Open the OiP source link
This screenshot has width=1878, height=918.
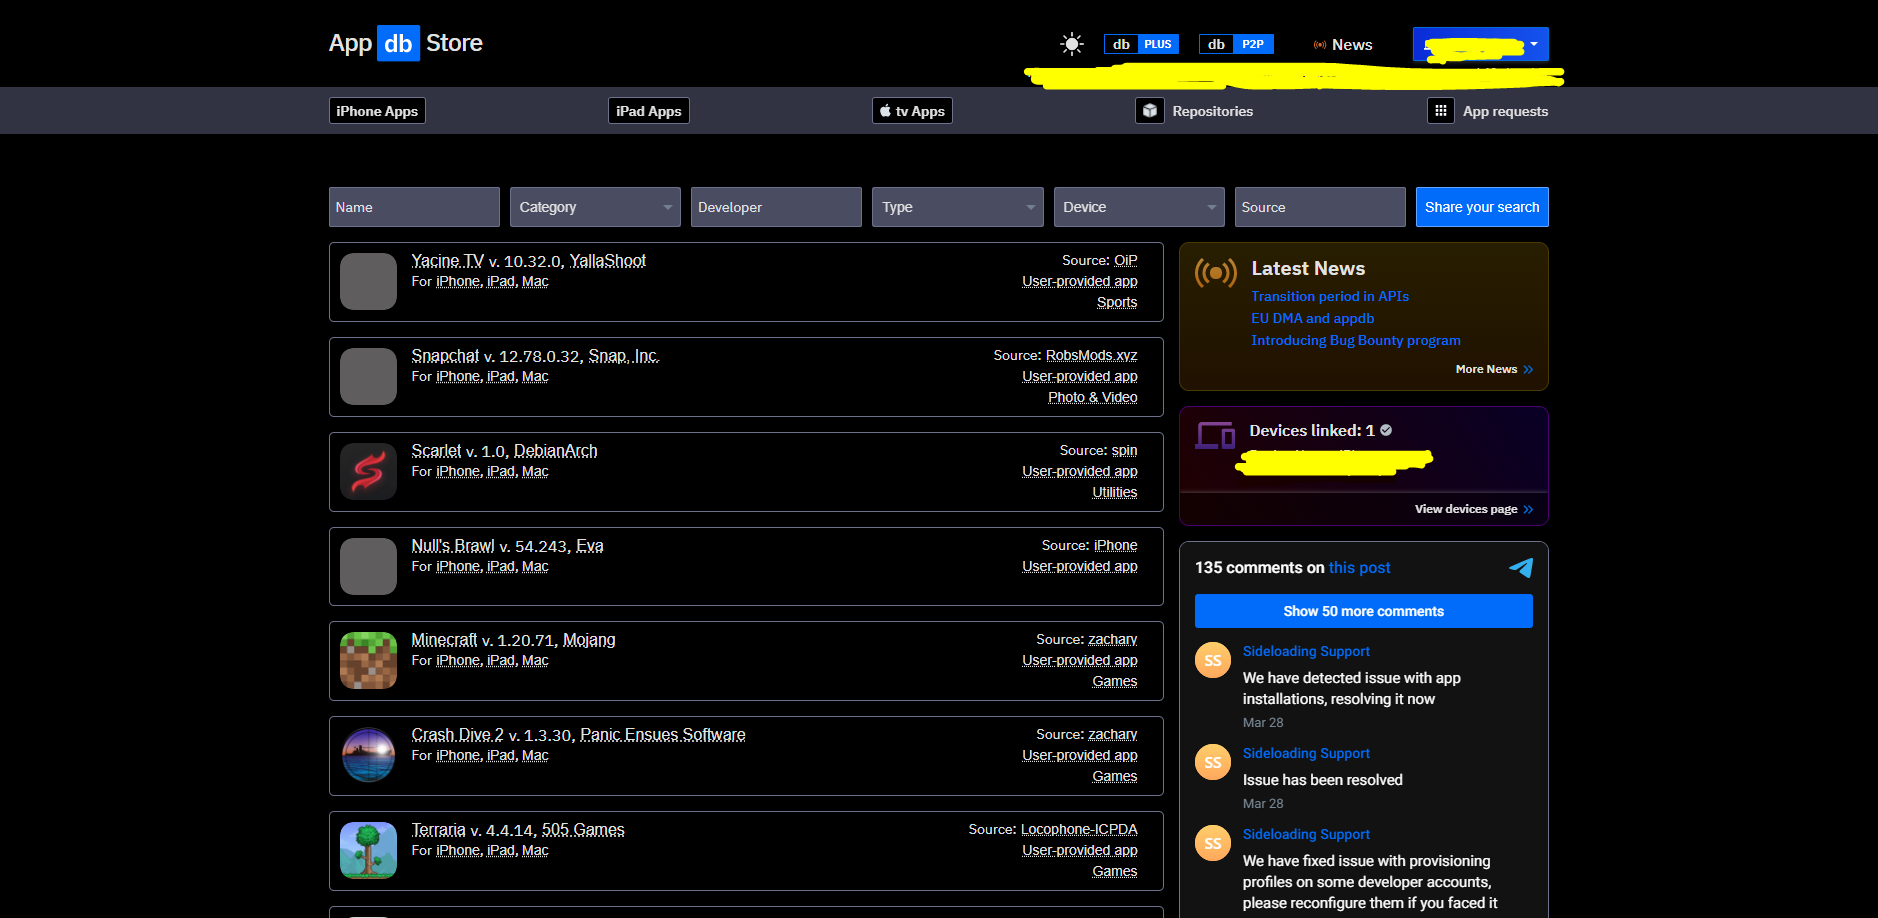1126,260
